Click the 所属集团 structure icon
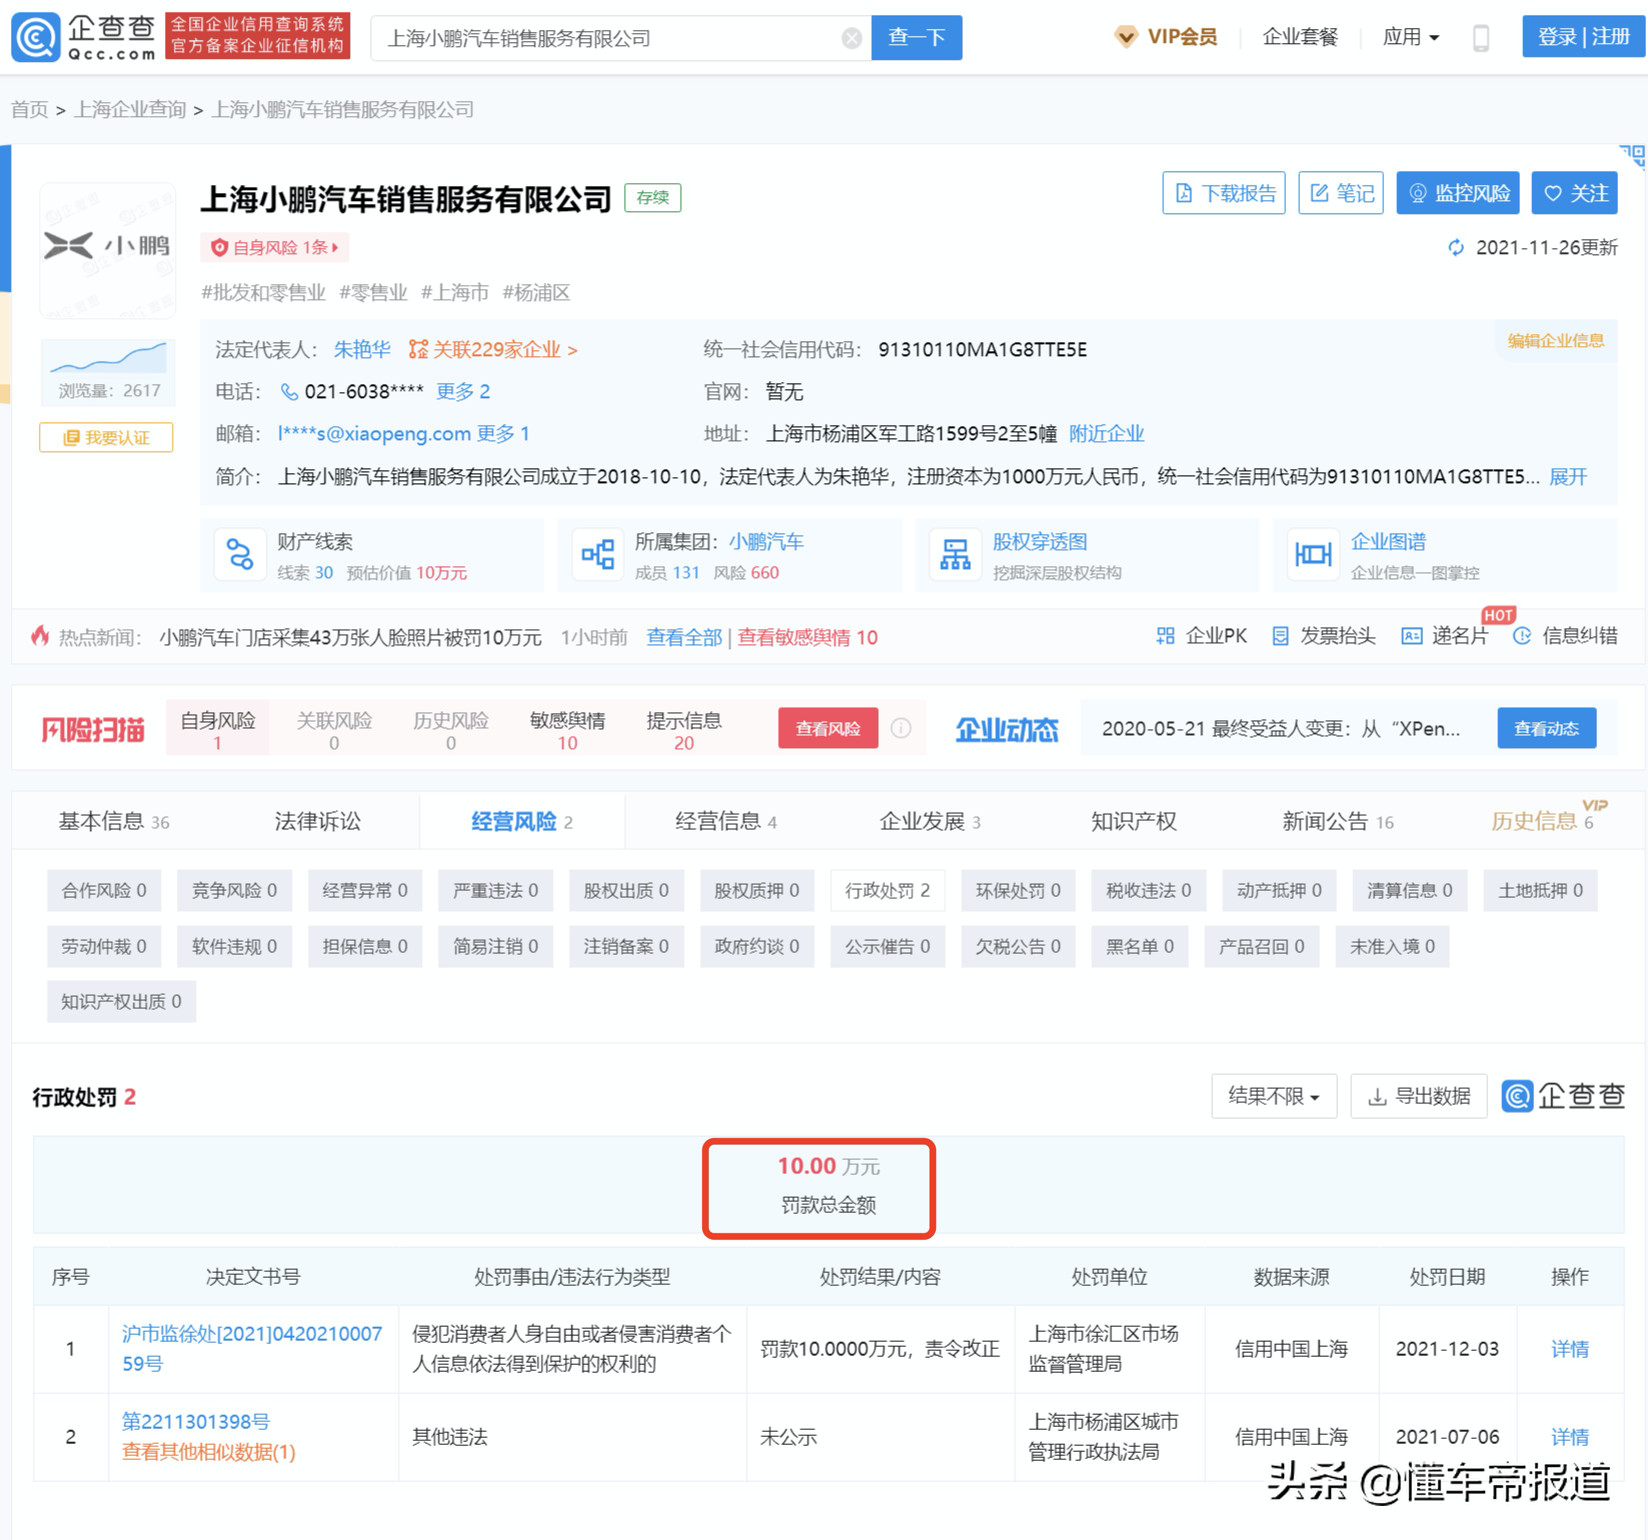Viewport: 1648px width, 1540px height. (598, 554)
